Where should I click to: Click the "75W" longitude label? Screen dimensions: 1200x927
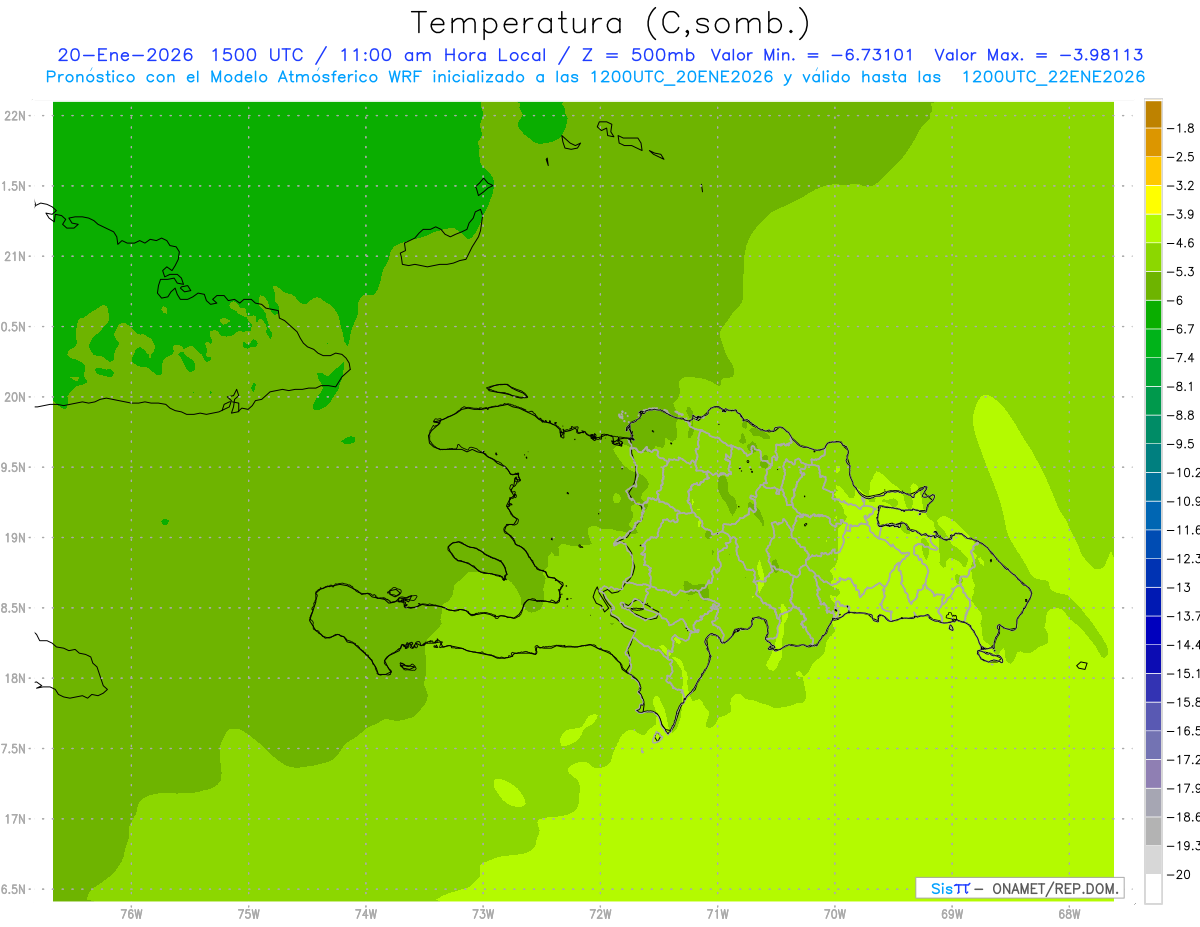(x=249, y=914)
